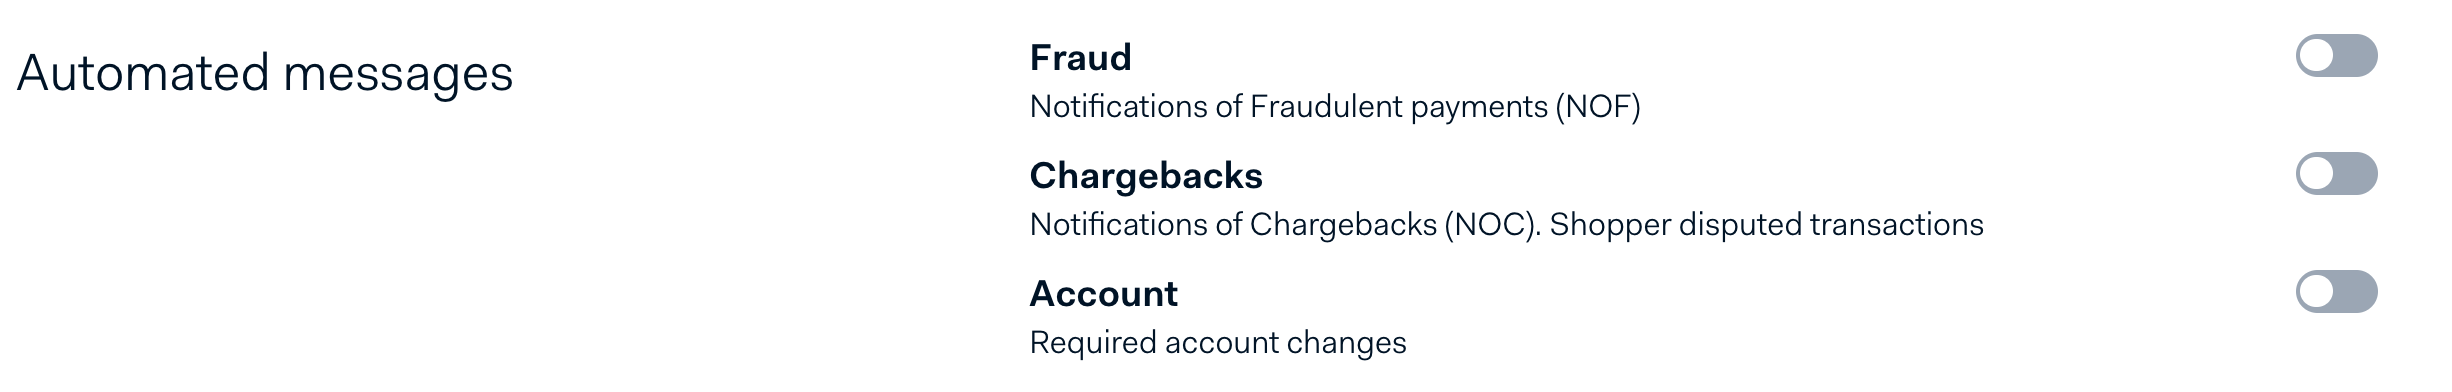
Task: Click the word Fraudulent in Fraud description
Action: pyautogui.click(x=1326, y=107)
